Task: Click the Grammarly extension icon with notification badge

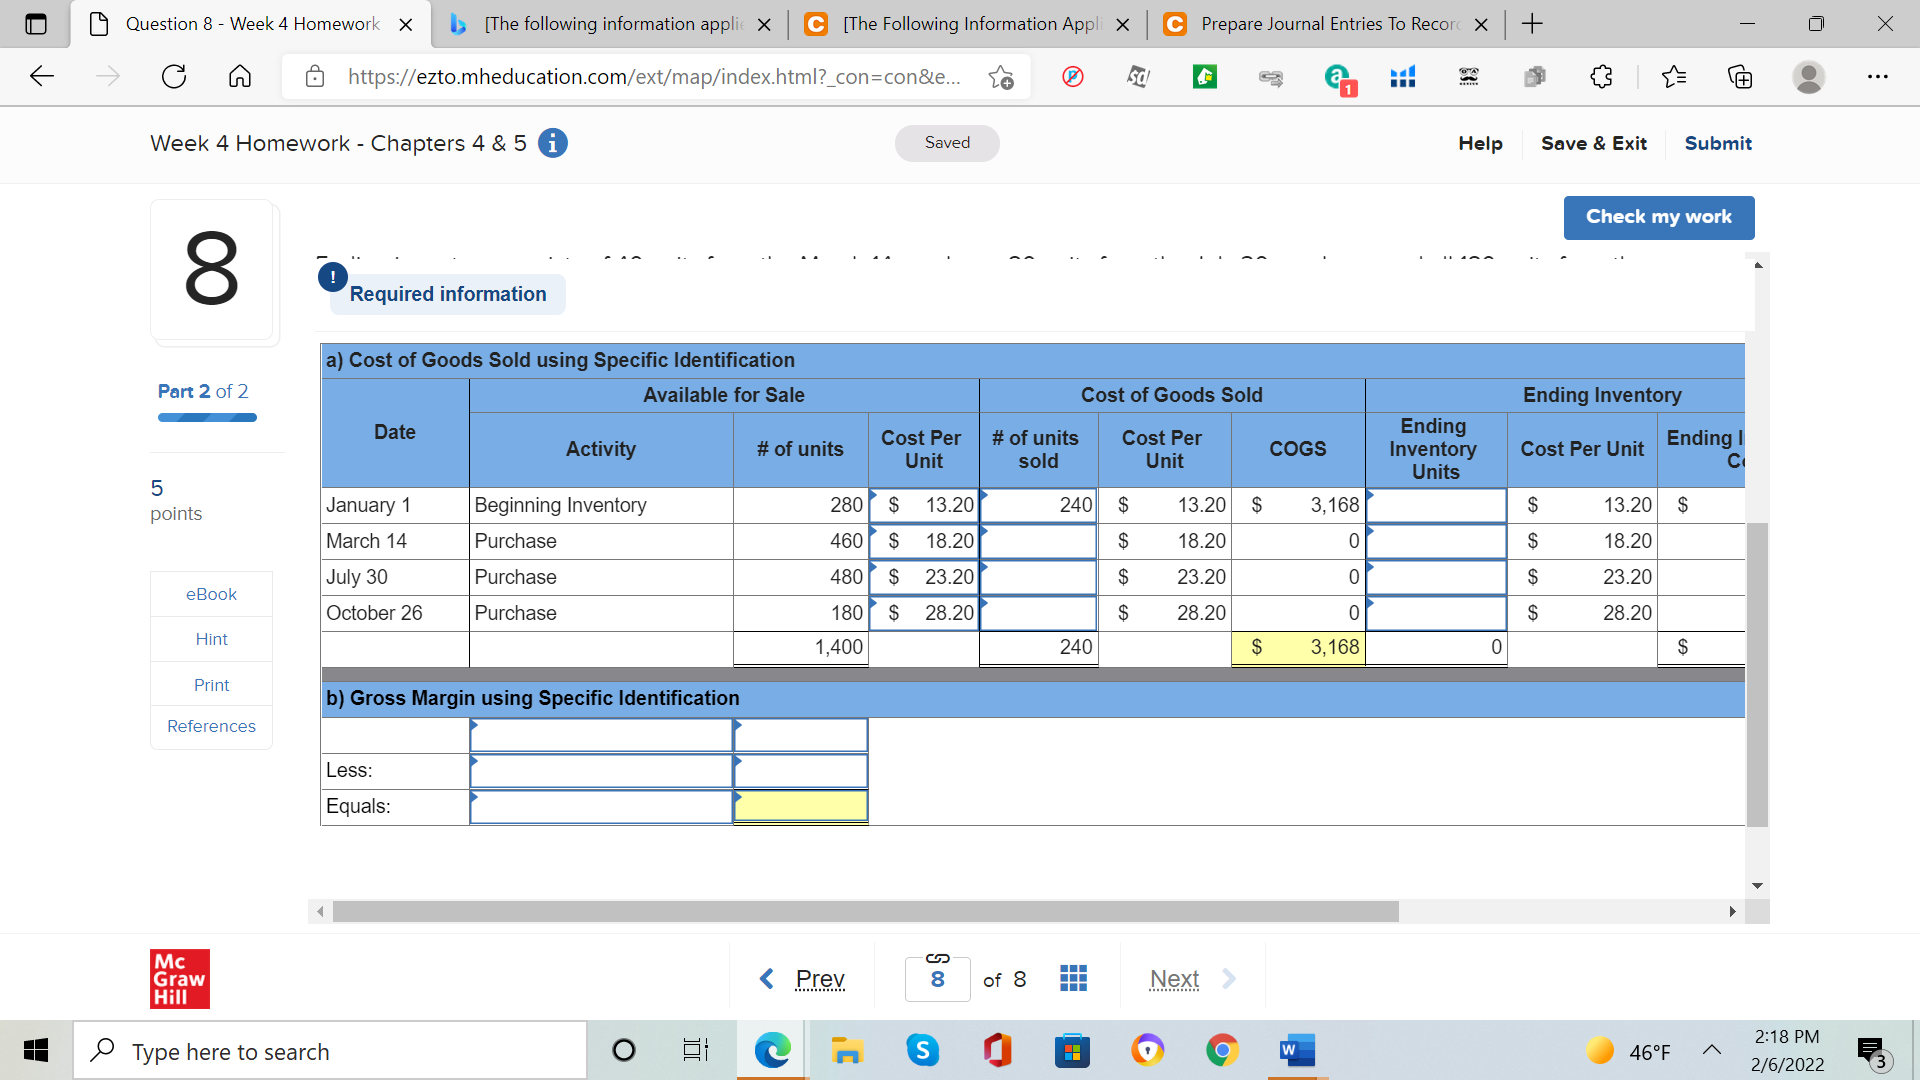Action: (x=1338, y=76)
